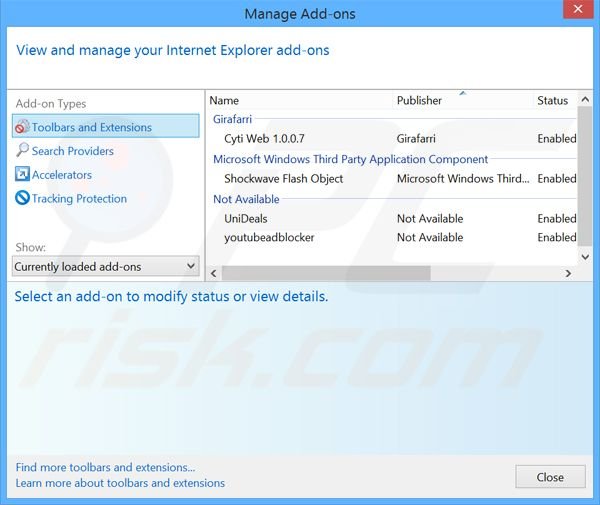Close the Manage Add-ons window
This screenshot has width=600, height=505.
[x=578, y=9]
